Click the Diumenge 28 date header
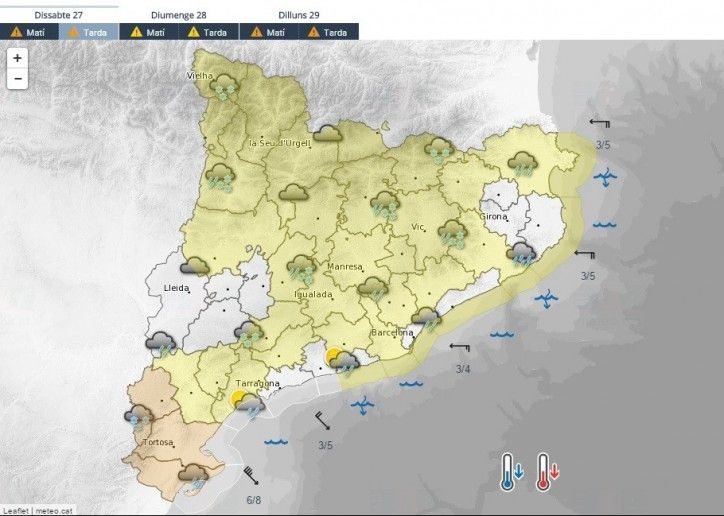The image size is (724, 516). click(179, 15)
